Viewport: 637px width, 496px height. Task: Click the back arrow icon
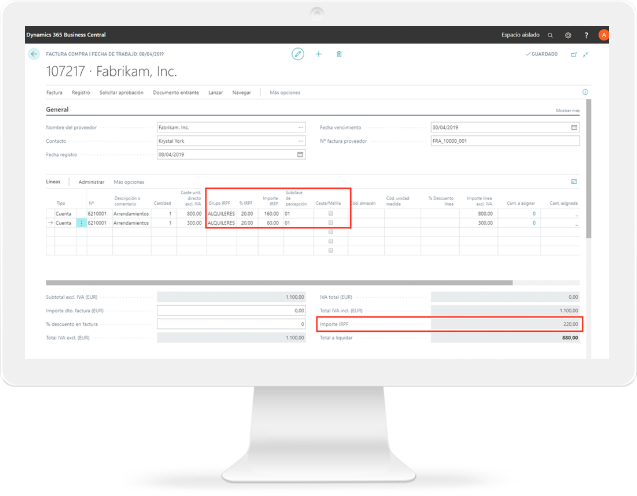pyautogui.click(x=35, y=54)
